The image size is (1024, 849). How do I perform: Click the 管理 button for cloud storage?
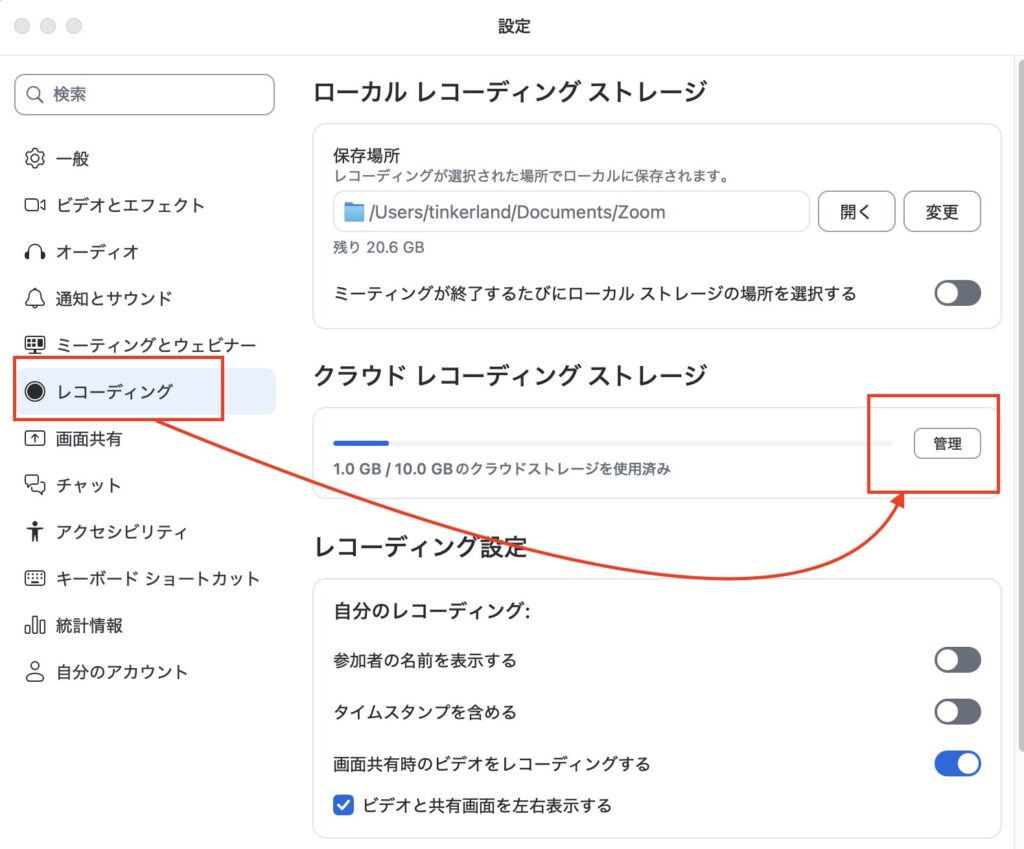[x=946, y=444]
